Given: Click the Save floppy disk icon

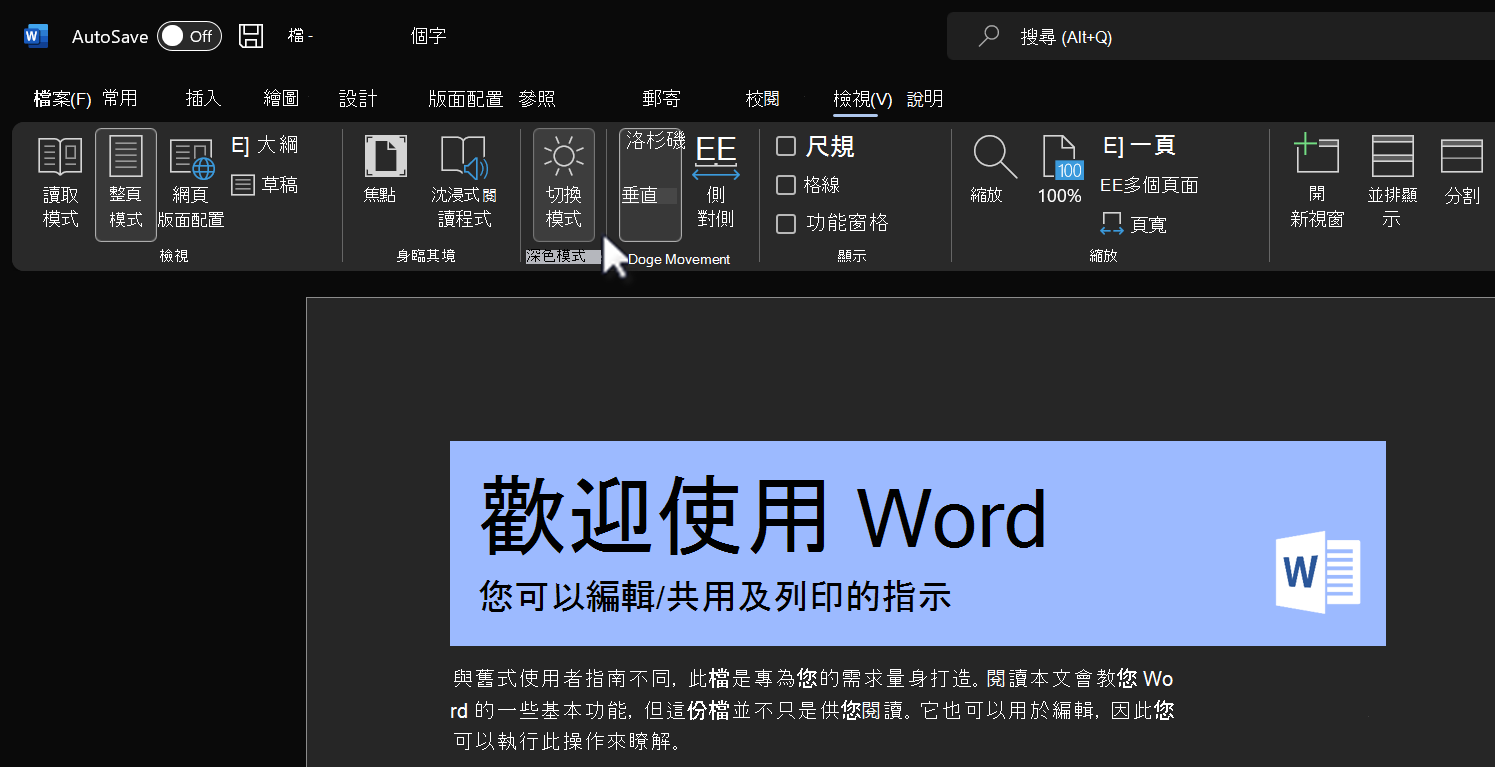Looking at the screenshot, I should click(x=251, y=36).
